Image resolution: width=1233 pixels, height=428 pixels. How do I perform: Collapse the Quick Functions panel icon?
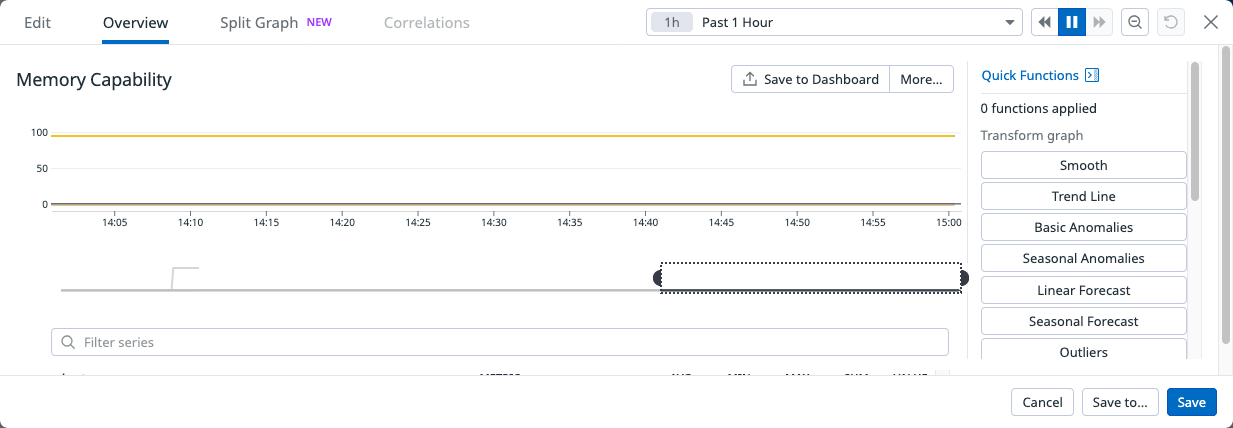click(1092, 75)
